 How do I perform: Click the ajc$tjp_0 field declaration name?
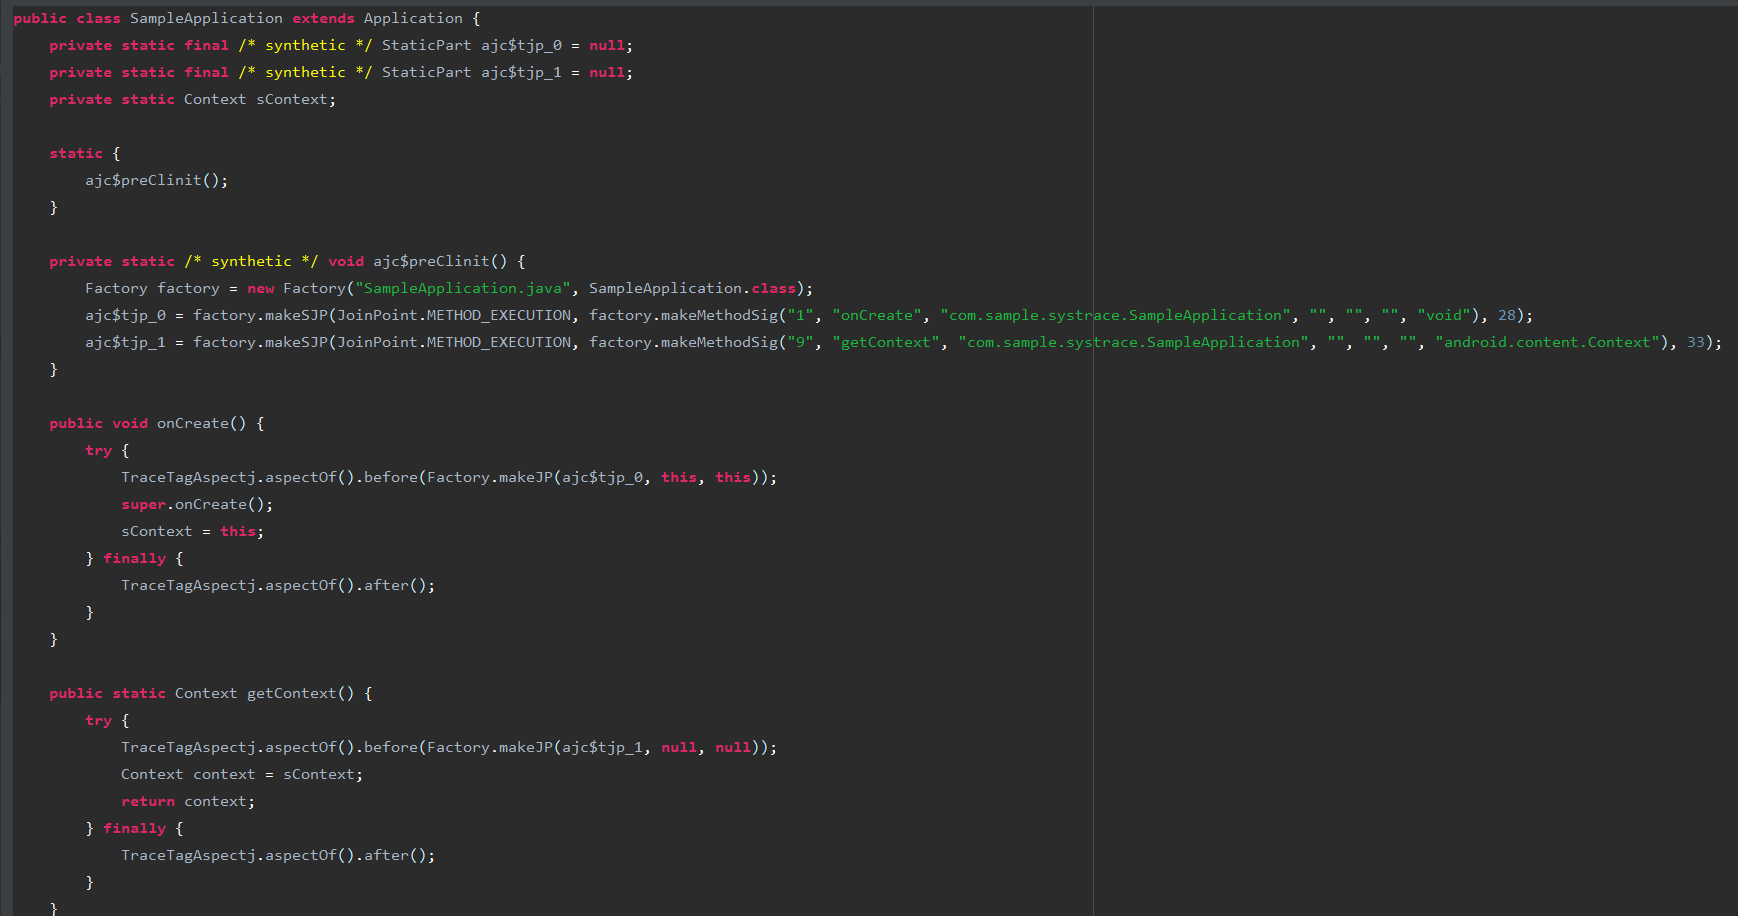click(x=521, y=45)
